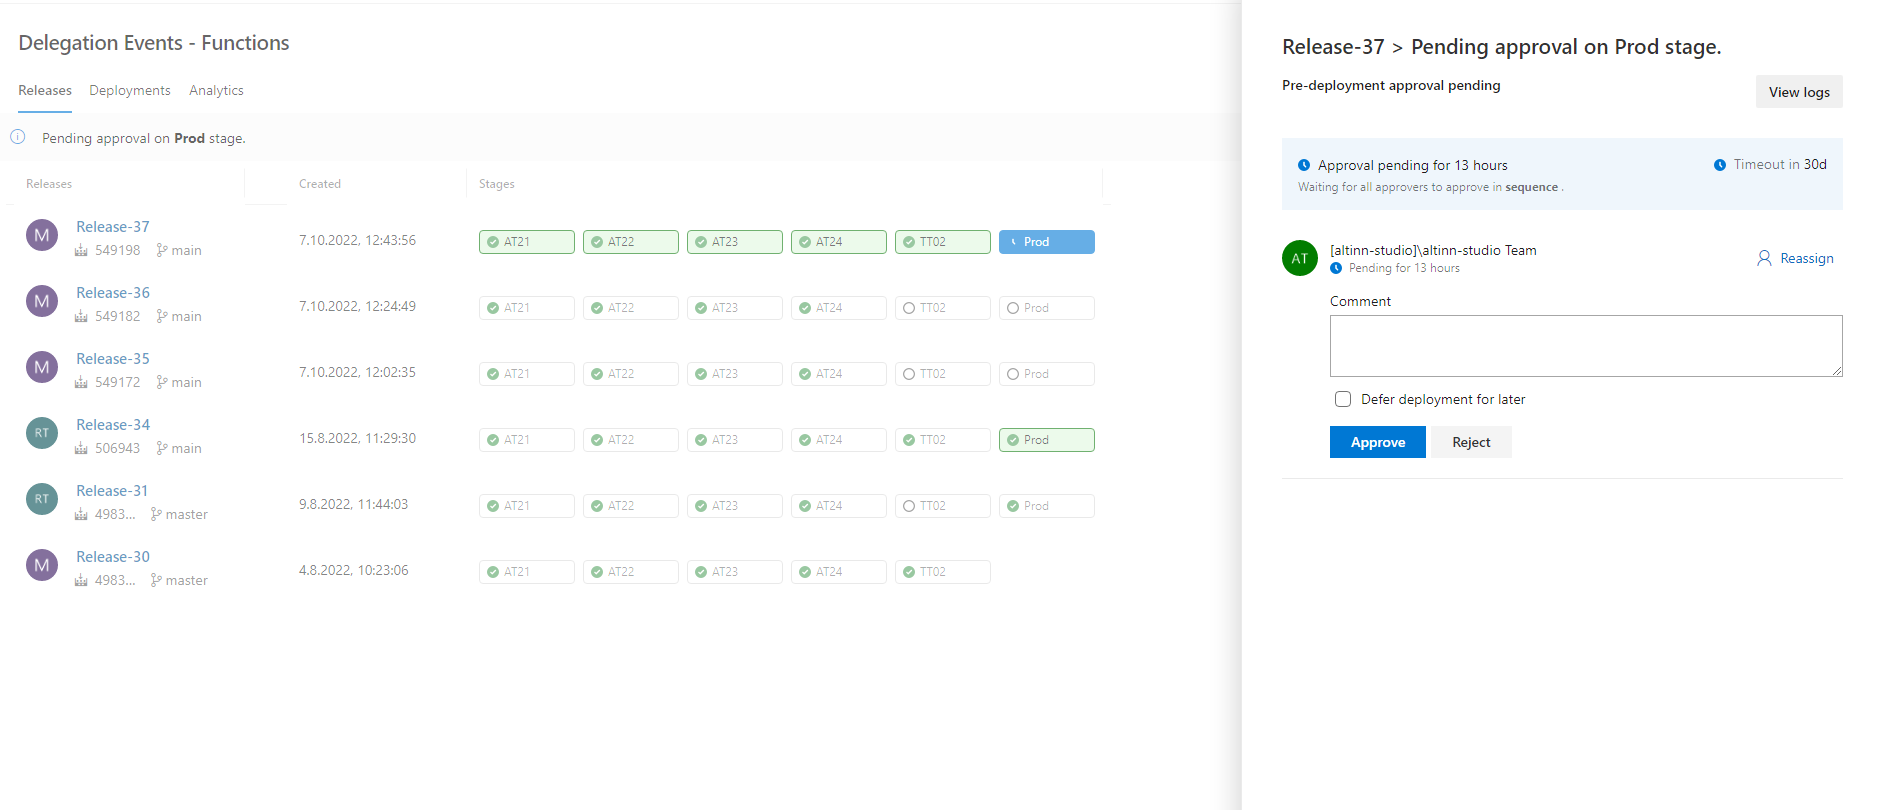This screenshot has height=810, width=1880.
Task: Click Reassign to change the approver
Action: coord(1795,258)
